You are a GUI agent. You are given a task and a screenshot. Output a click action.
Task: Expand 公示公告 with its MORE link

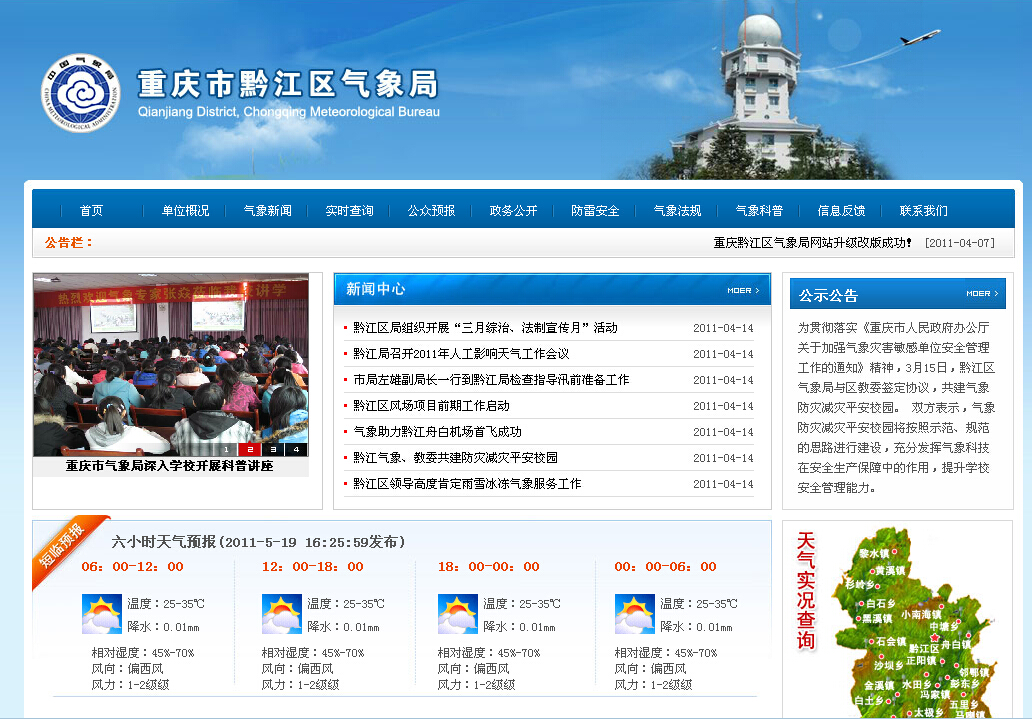[980, 294]
